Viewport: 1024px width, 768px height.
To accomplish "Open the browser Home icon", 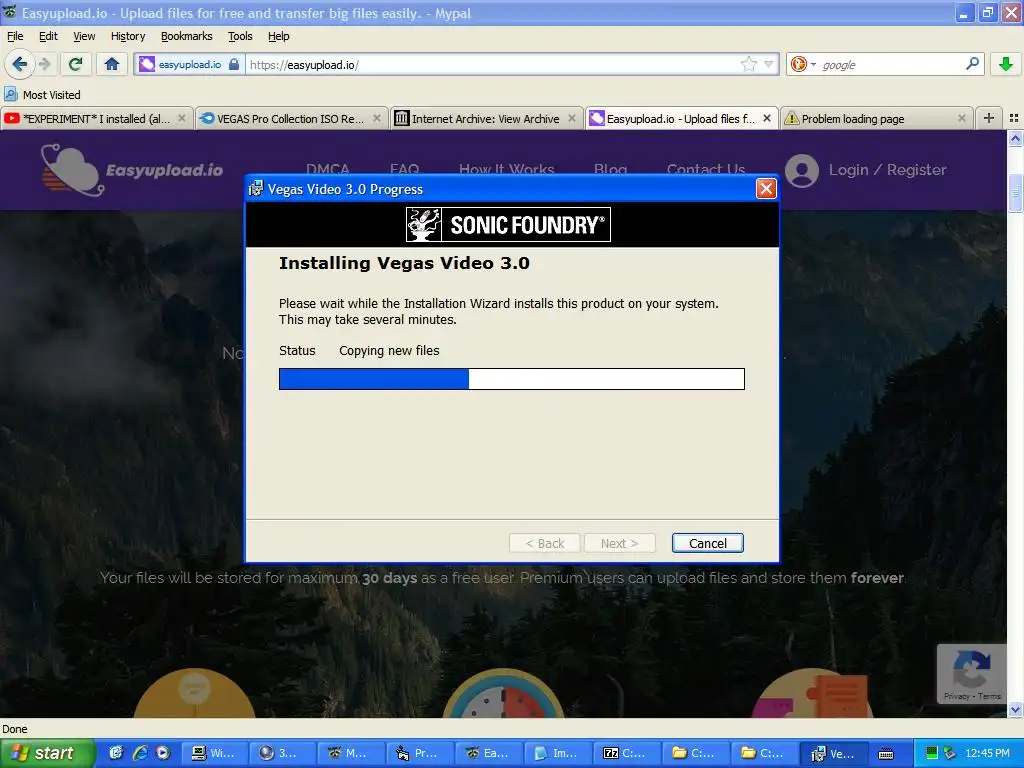I will point(112,64).
